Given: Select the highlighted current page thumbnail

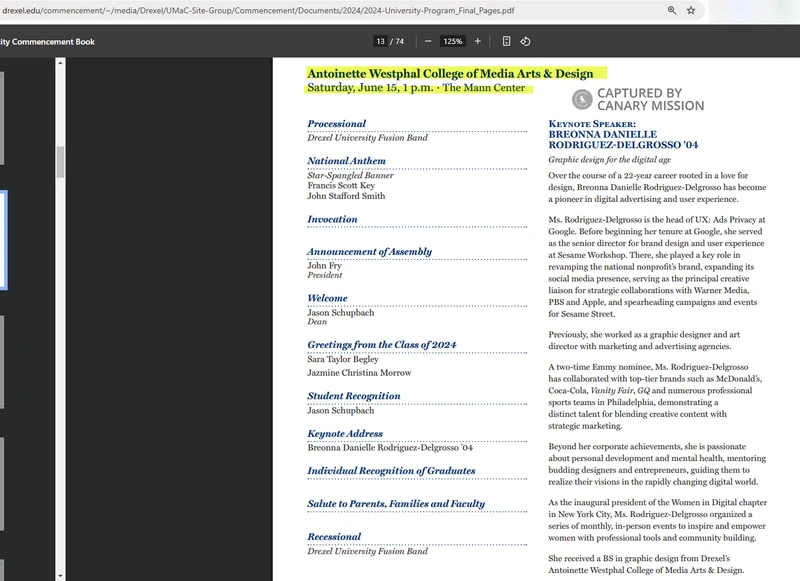Looking at the screenshot, I should [3, 240].
